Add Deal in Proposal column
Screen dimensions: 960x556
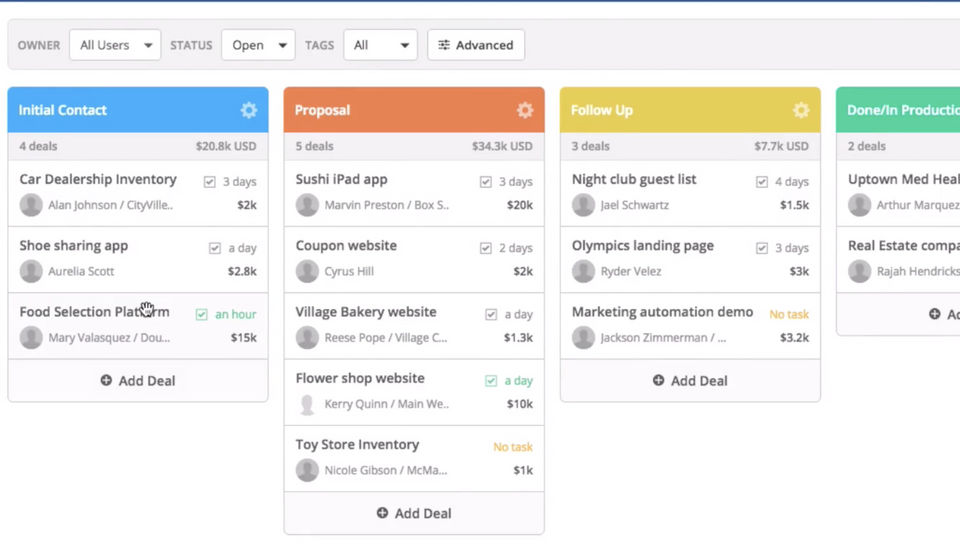pyautogui.click(x=414, y=513)
